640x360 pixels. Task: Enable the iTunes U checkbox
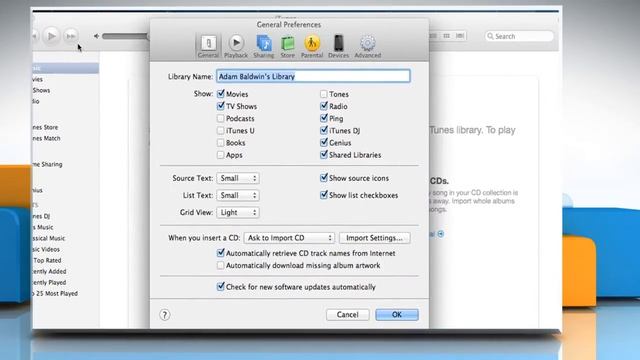click(221, 131)
